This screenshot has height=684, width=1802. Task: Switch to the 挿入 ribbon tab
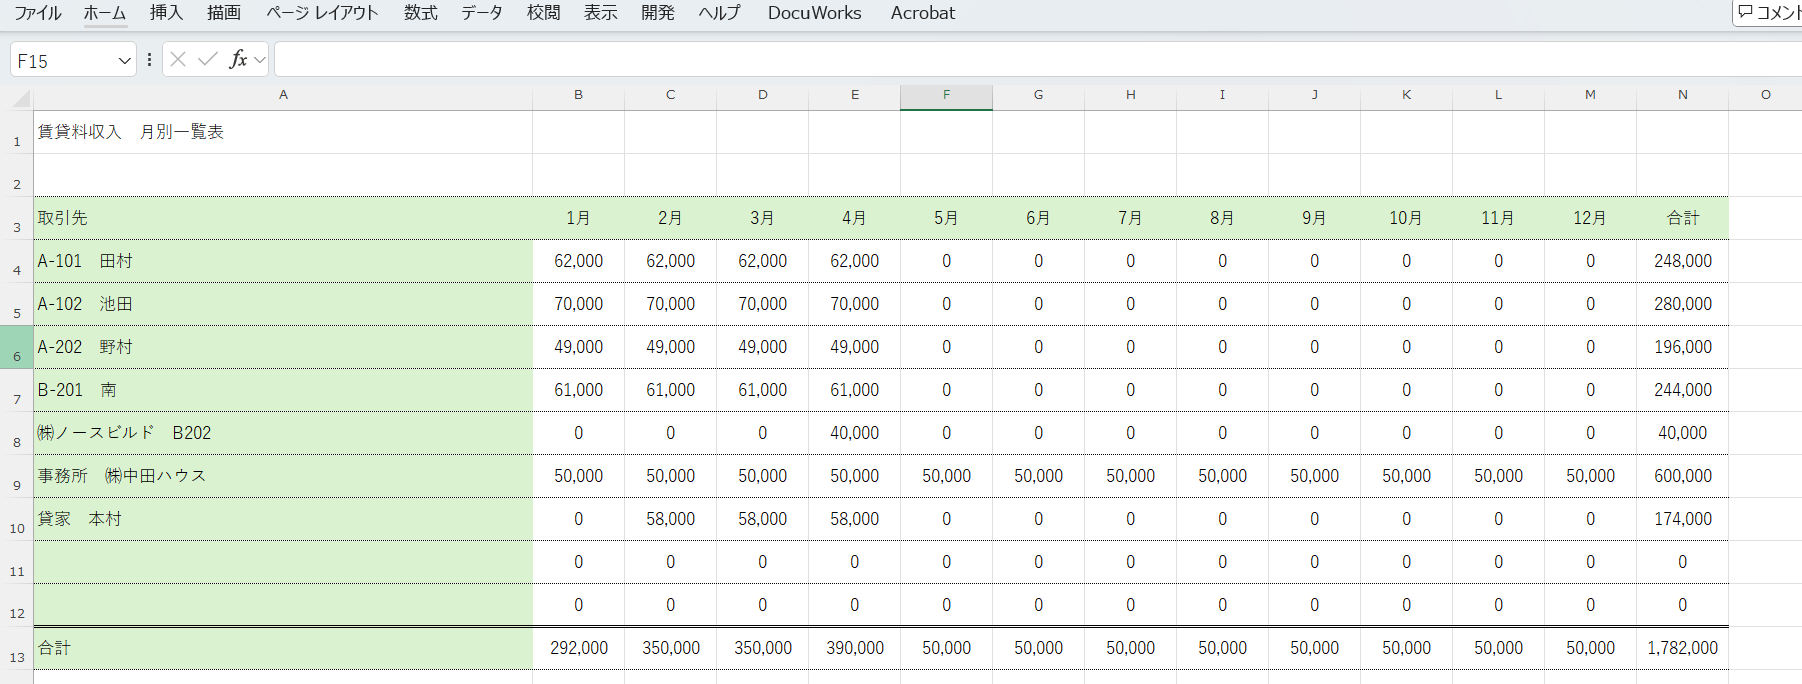coord(166,13)
